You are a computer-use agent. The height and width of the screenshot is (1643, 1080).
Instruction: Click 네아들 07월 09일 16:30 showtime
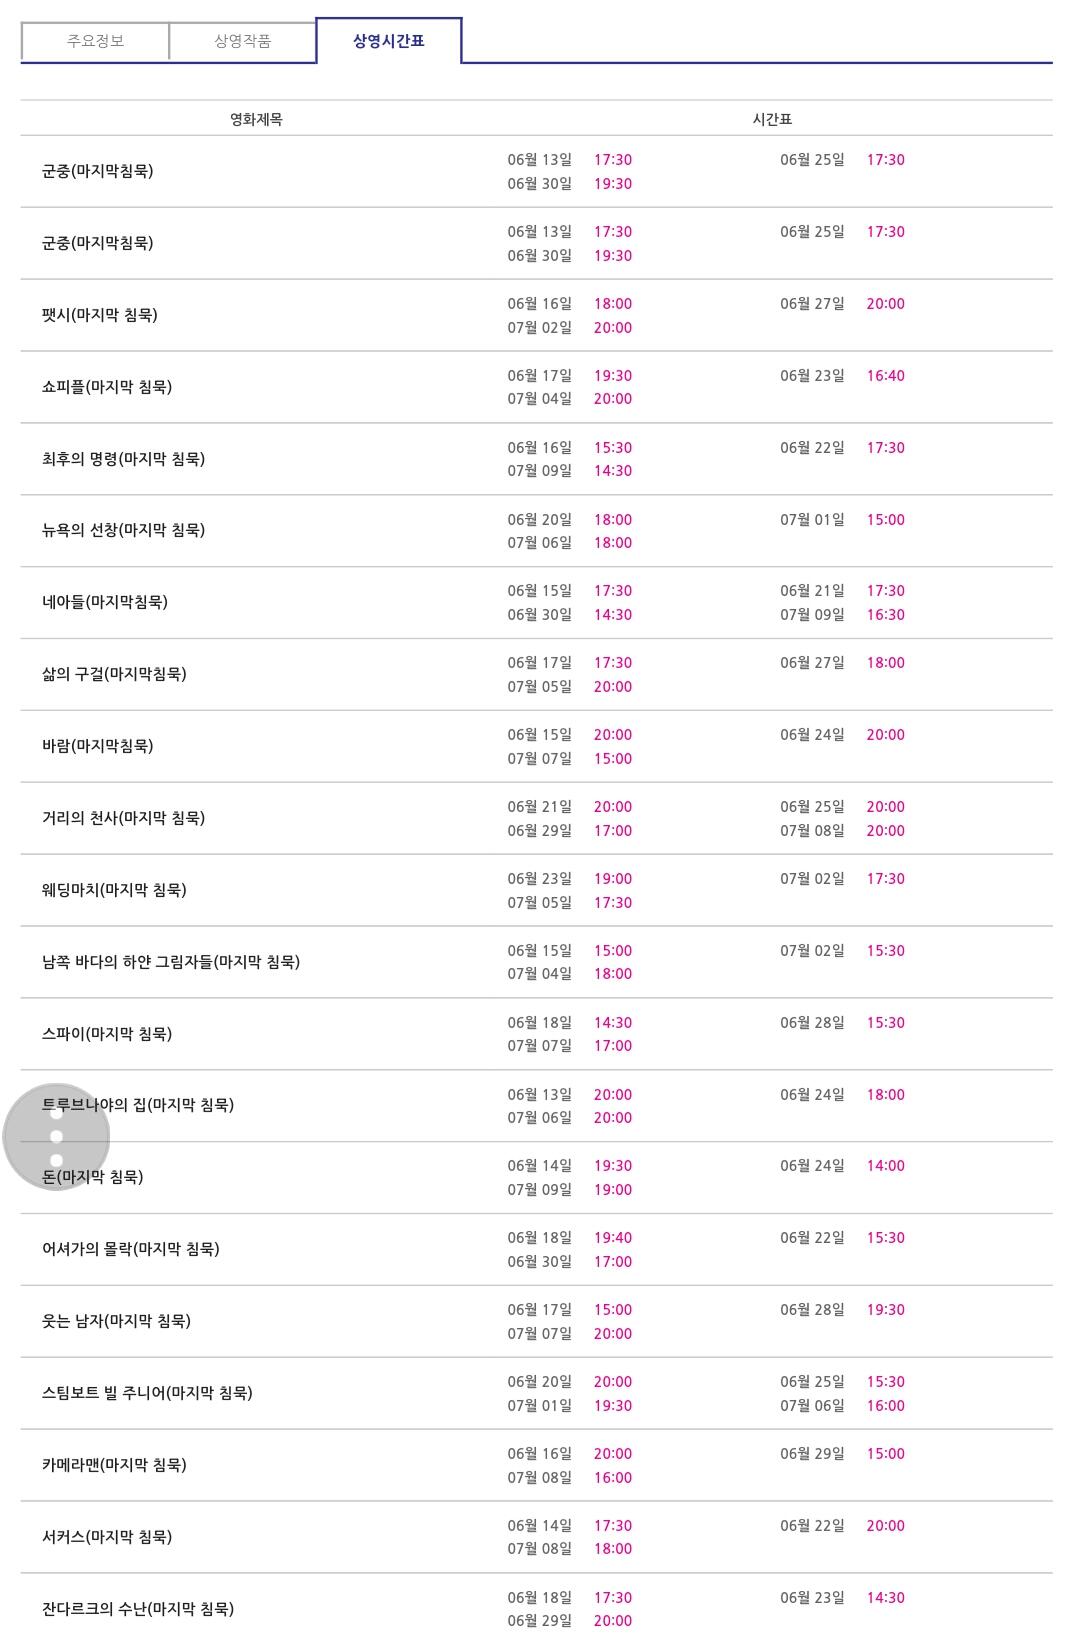(885, 615)
